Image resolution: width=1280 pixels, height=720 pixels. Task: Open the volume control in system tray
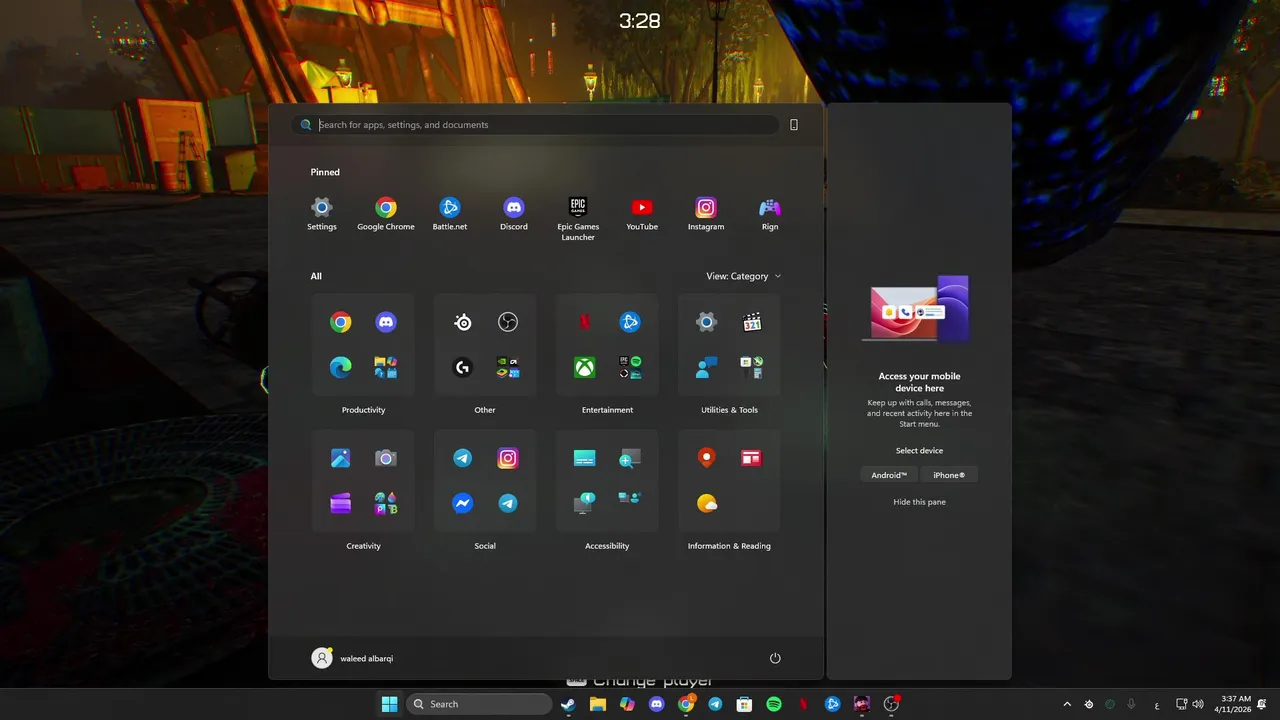(1198, 704)
